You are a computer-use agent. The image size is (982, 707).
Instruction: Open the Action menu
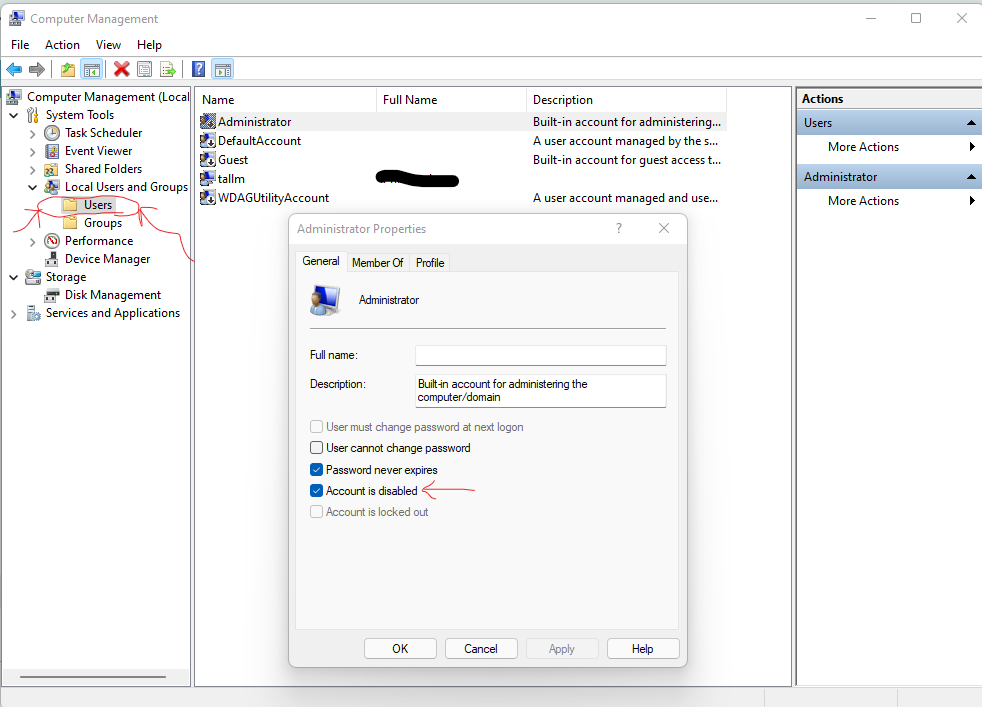click(x=62, y=45)
